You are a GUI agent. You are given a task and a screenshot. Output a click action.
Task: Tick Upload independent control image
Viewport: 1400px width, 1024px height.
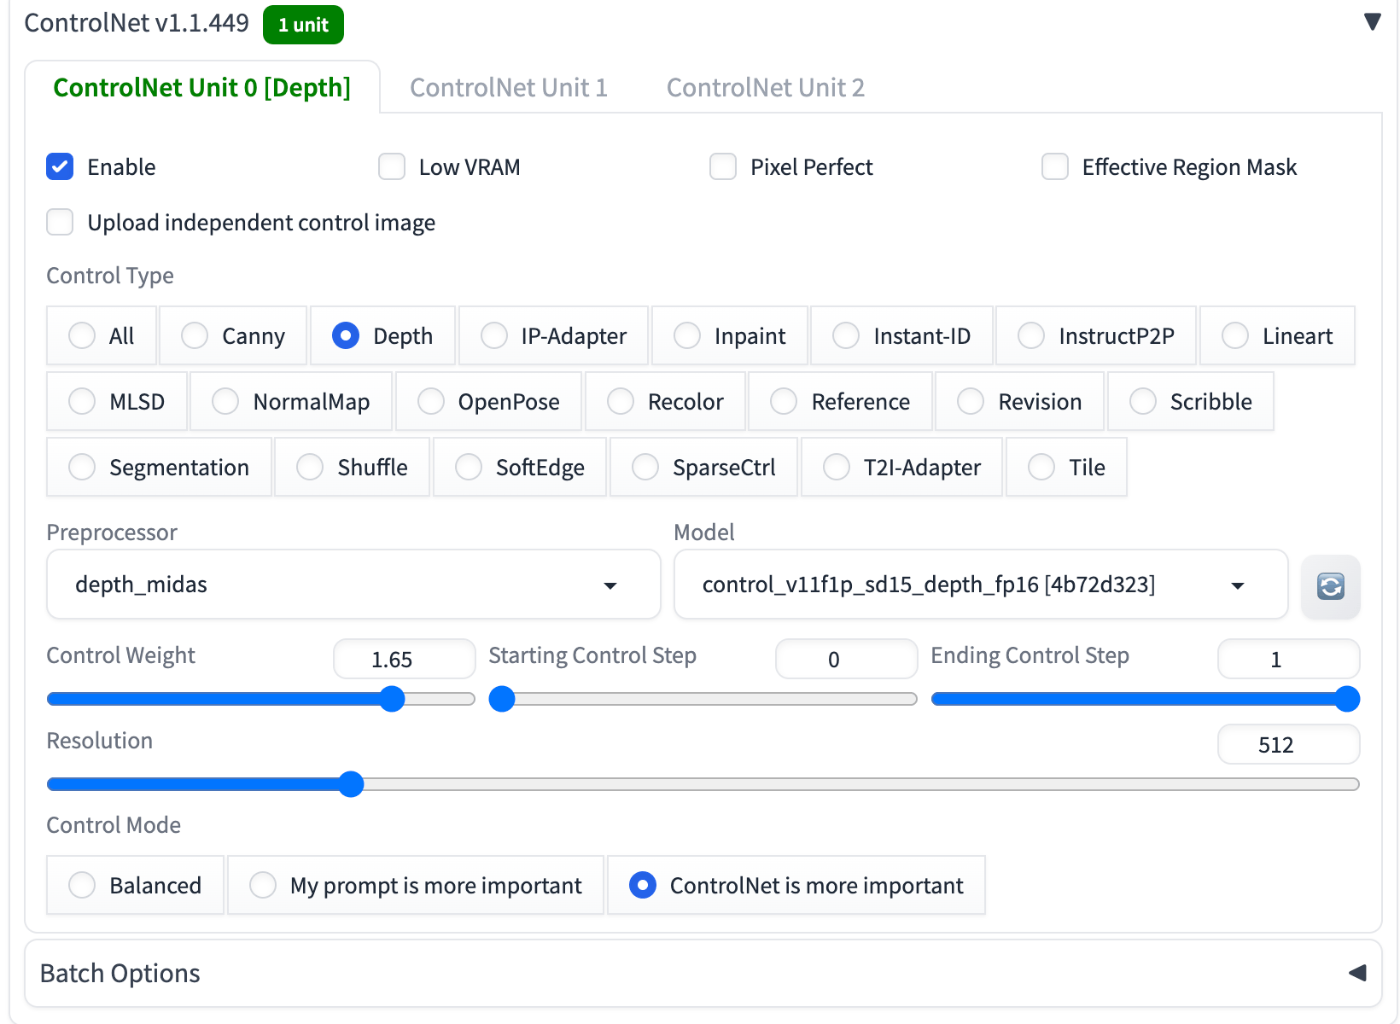pos(60,222)
